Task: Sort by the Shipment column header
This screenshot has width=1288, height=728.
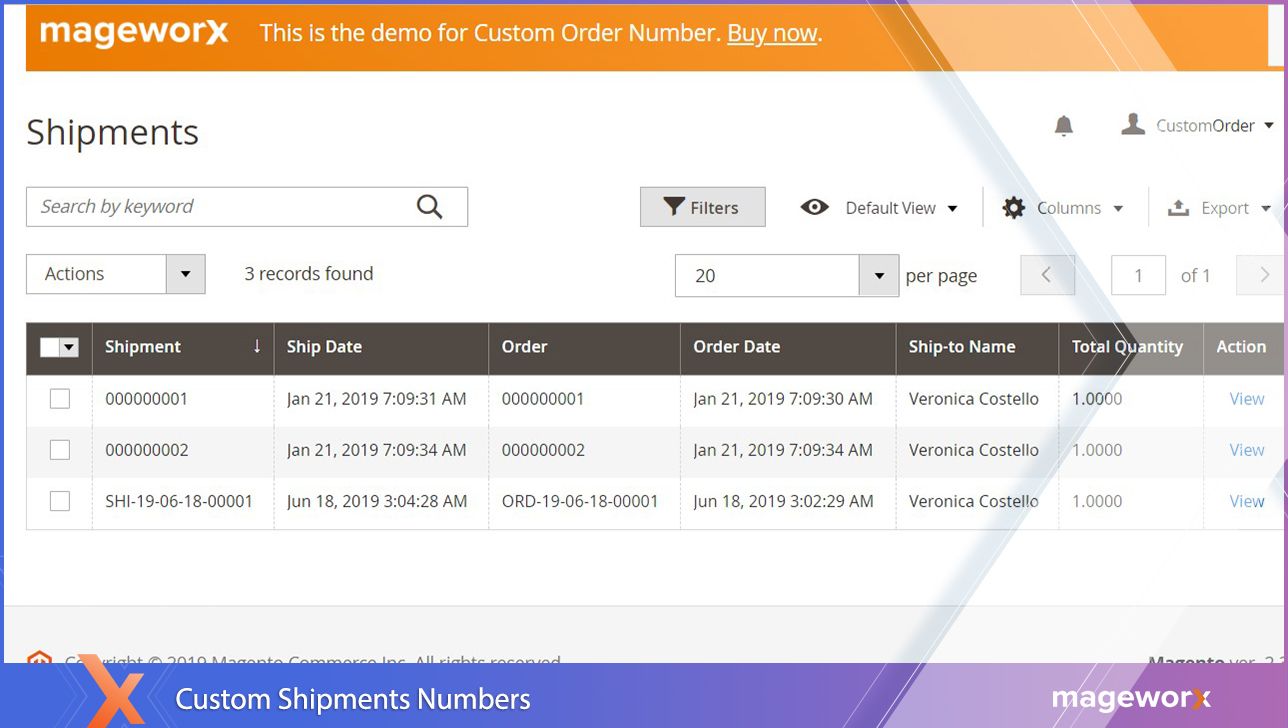Action: tap(143, 347)
